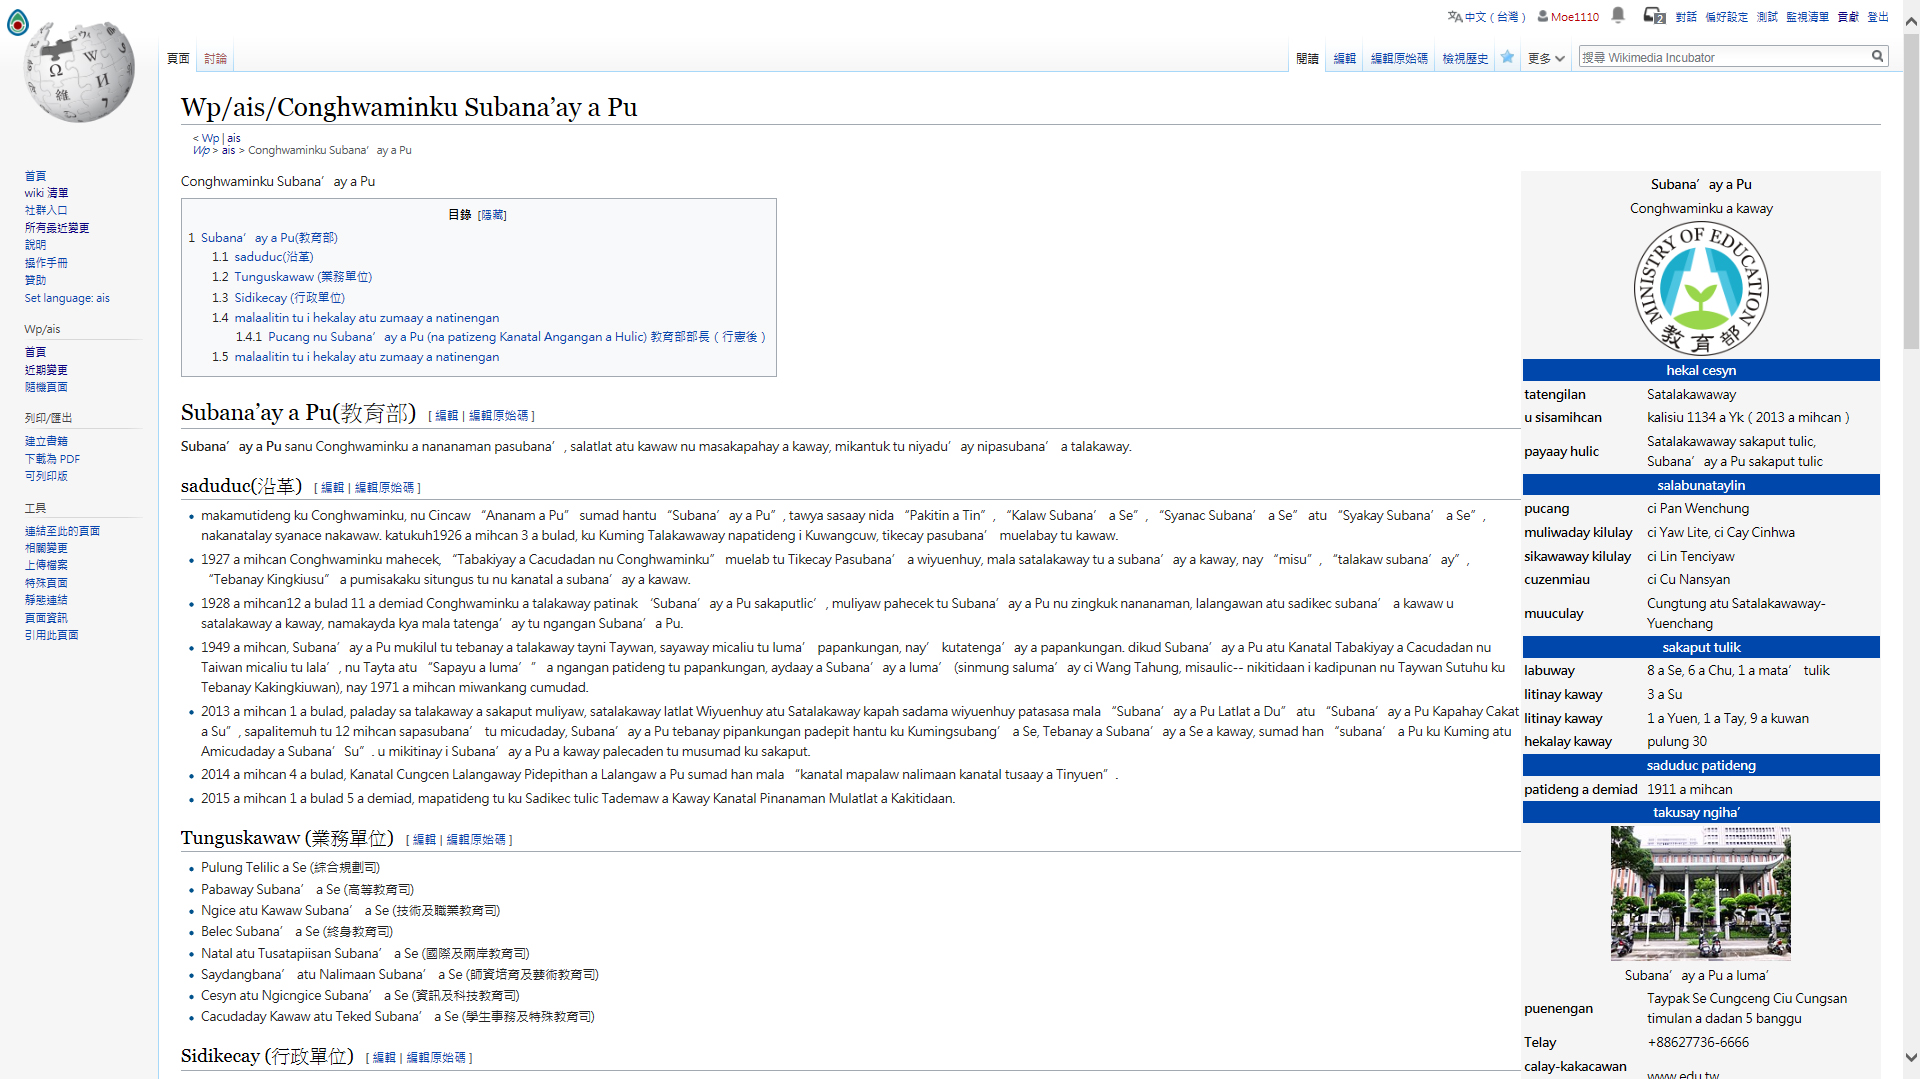Open the 測試 sandbox link
The height and width of the screenshot is (1079, 1920).
pos(1767,17)
